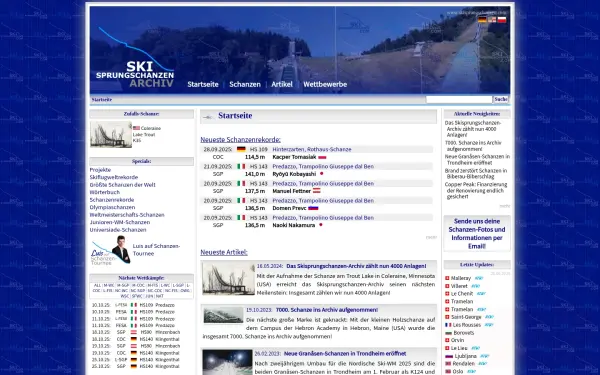Open article '4000 Anlagen' headline
Viewport: 600px width, 375px height.
click(356, 266)
